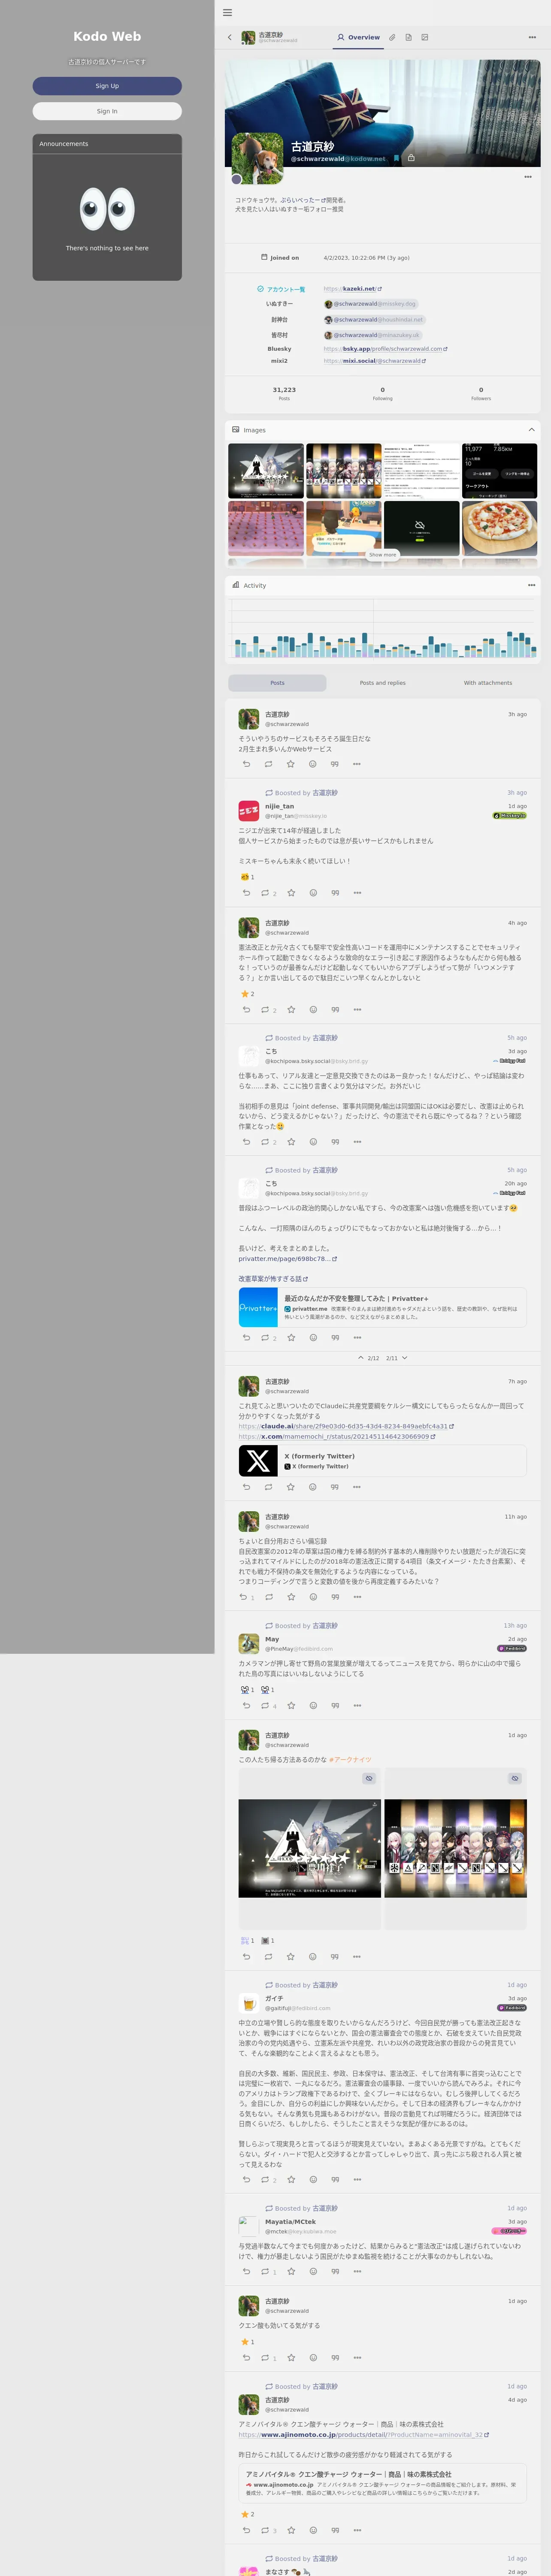
Task: Star the 誕生日 post
Action: tap(291, 764)
